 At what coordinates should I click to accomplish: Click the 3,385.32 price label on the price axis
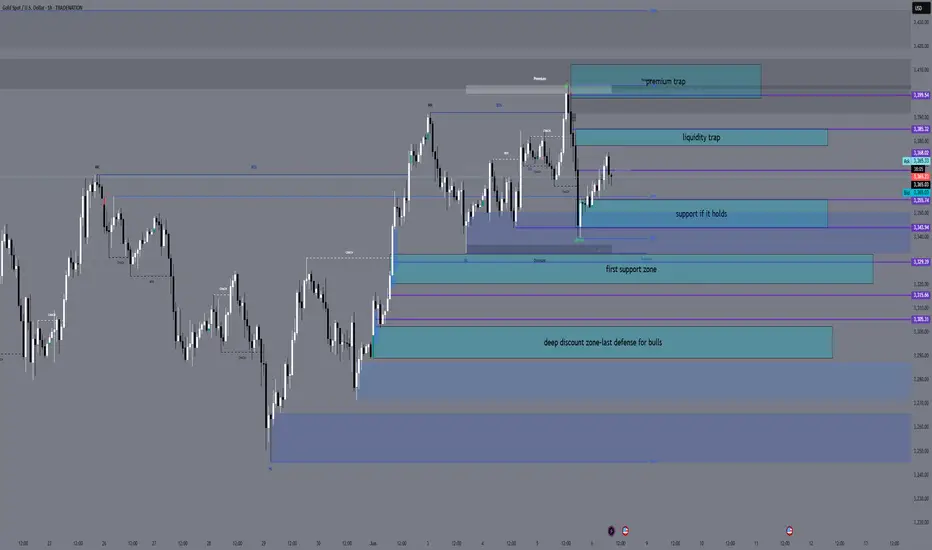921,129
